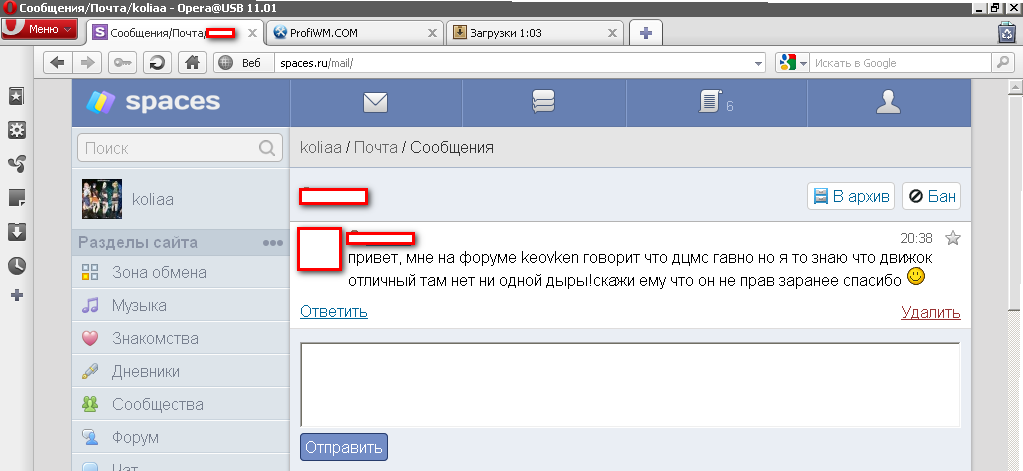Open Зона обмена section
This screenshot has width=1023, height=471.
[181, 273]
